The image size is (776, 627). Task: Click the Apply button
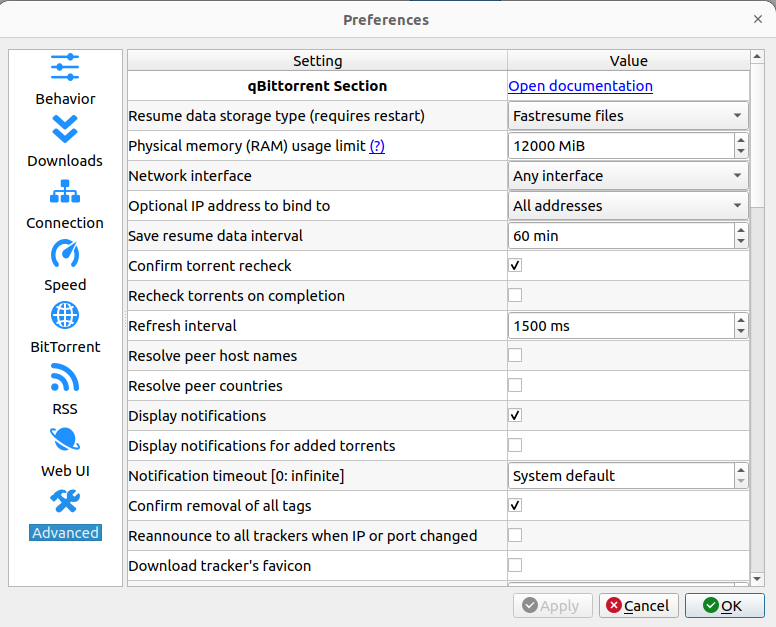tap(552, 606)
